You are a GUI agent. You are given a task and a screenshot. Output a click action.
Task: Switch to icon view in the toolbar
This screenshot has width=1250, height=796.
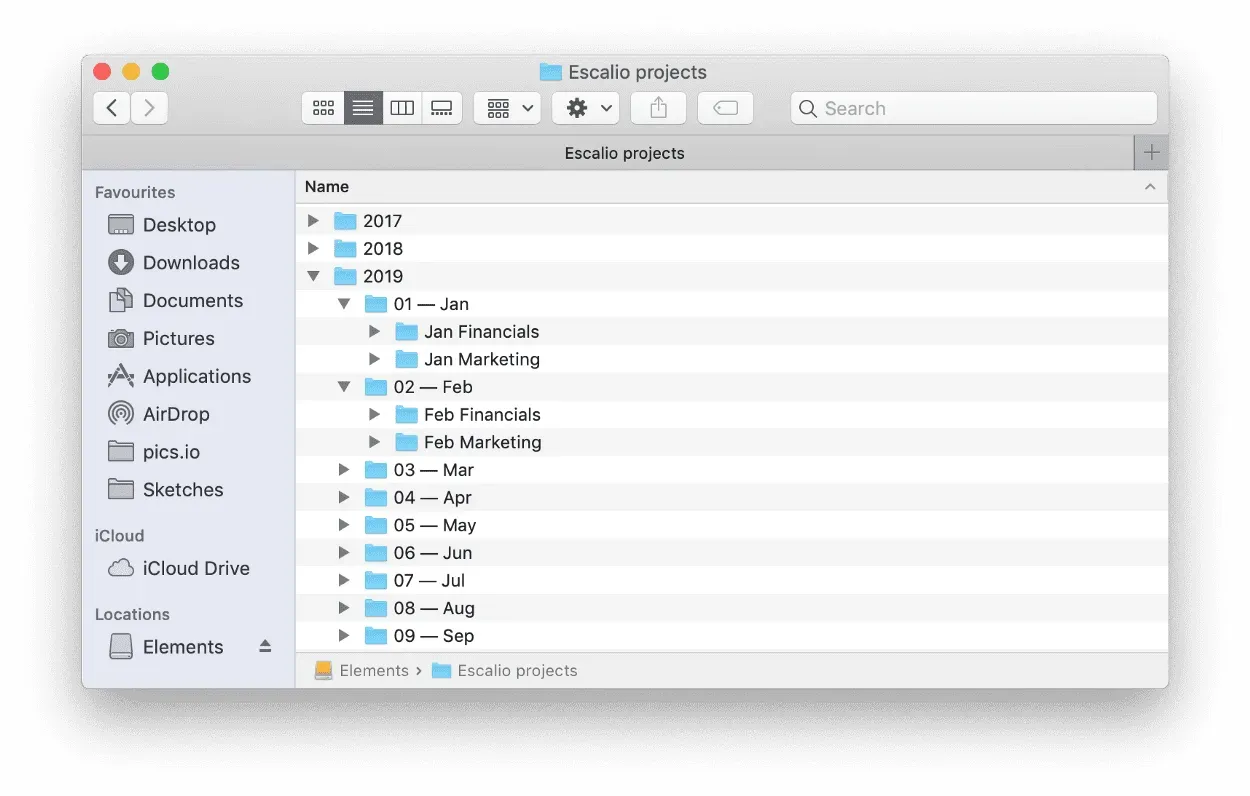pos(322,107)
